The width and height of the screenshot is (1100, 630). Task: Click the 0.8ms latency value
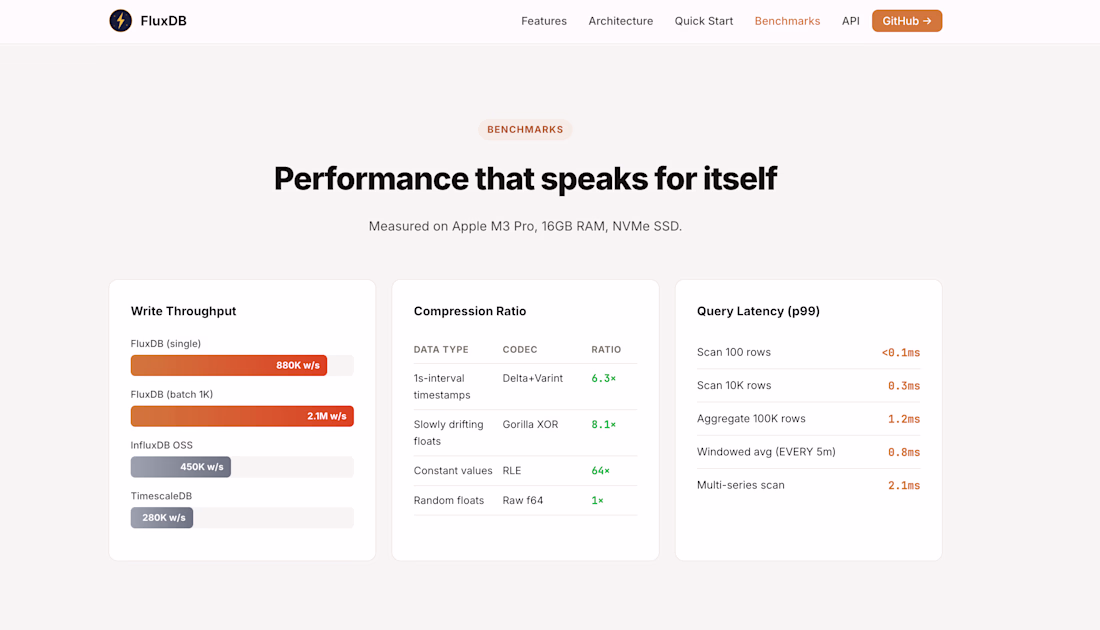(x=904, y=452)
